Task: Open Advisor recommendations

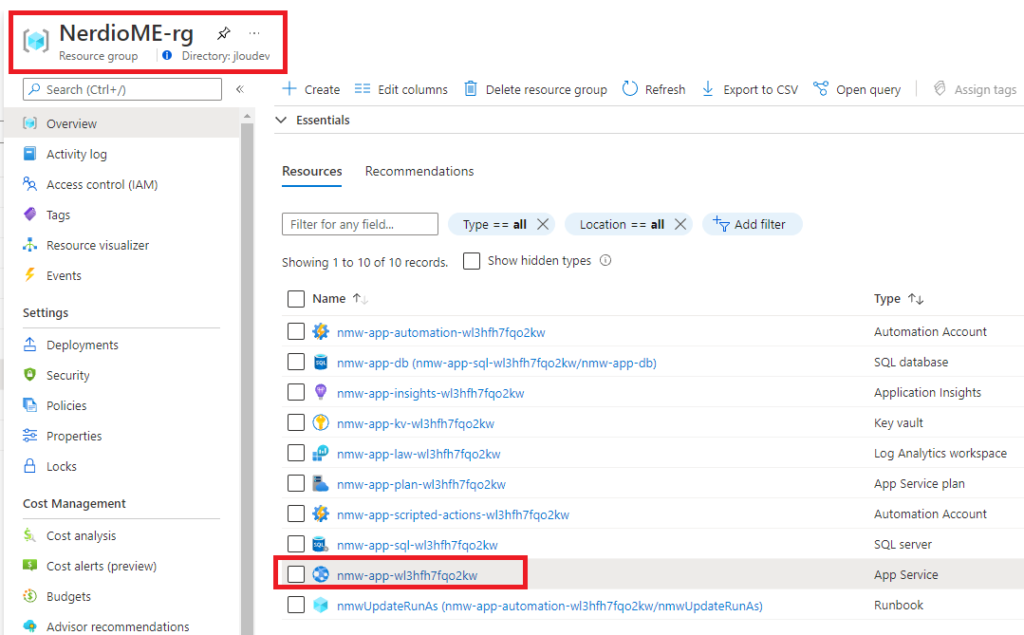Action: click(118, 627)
